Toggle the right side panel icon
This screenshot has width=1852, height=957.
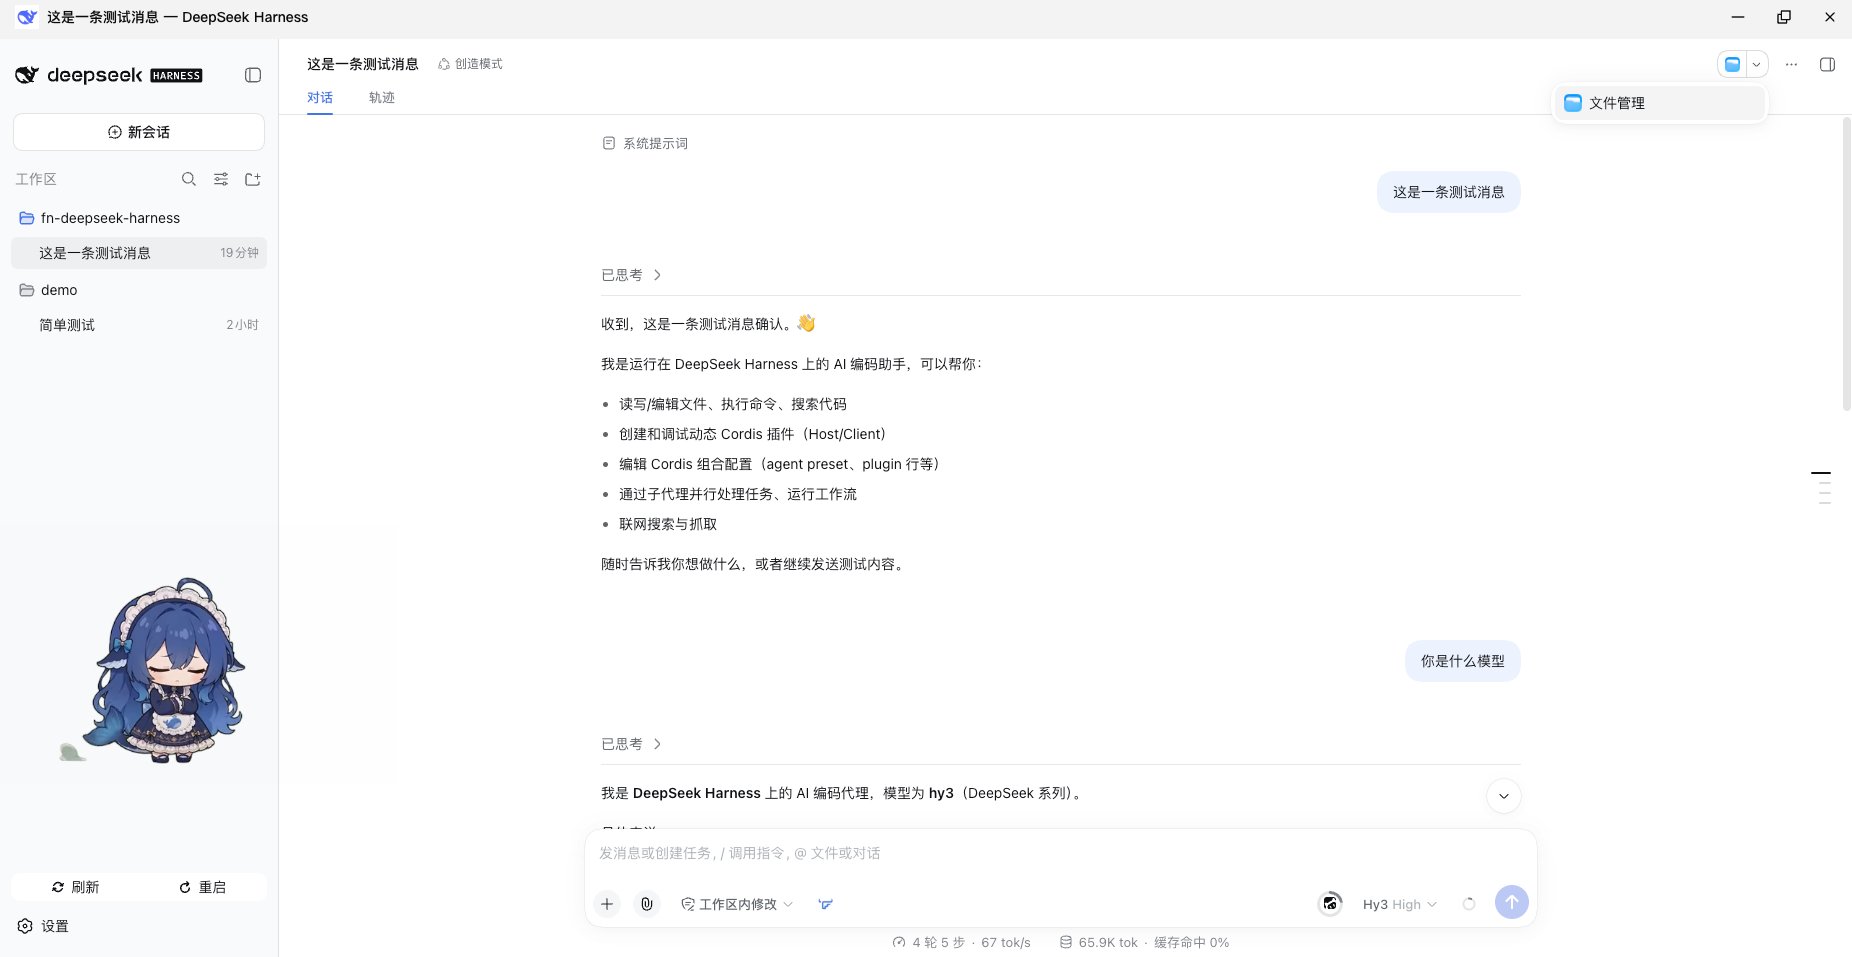tap(1827, 64)
